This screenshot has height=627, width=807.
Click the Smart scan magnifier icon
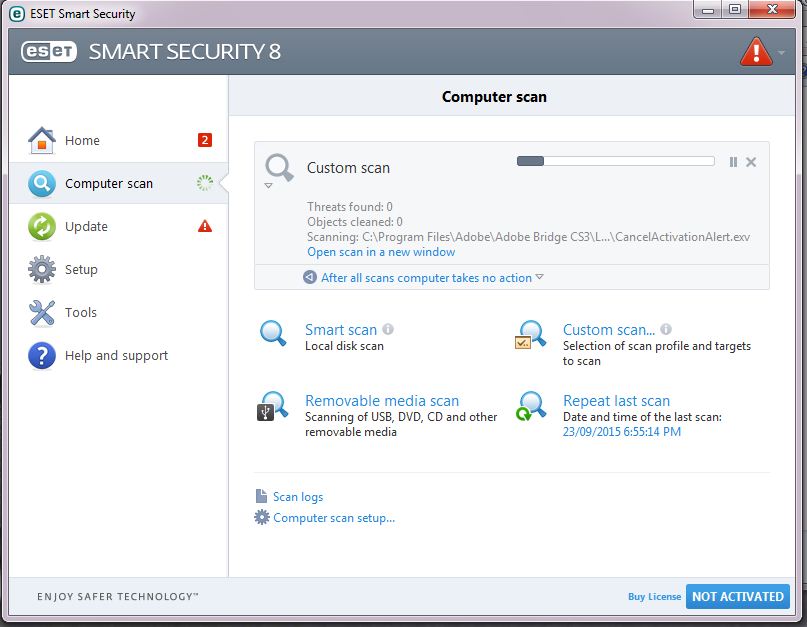coord(273,334)
